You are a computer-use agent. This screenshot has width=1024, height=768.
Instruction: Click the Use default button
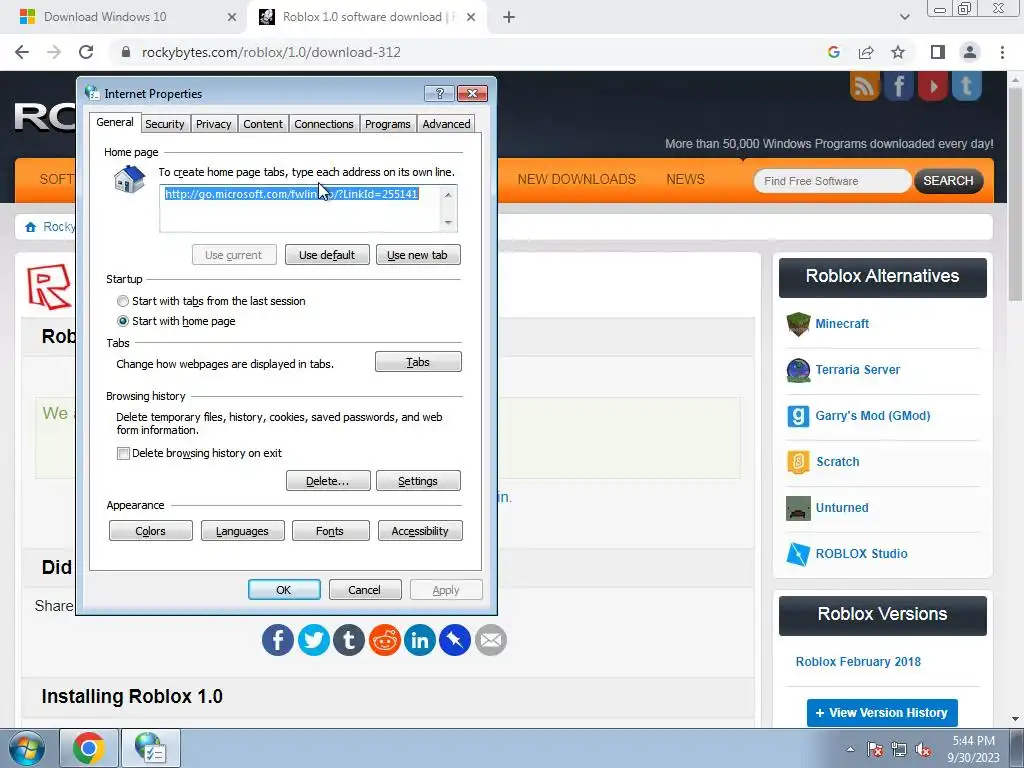point(327,255)
